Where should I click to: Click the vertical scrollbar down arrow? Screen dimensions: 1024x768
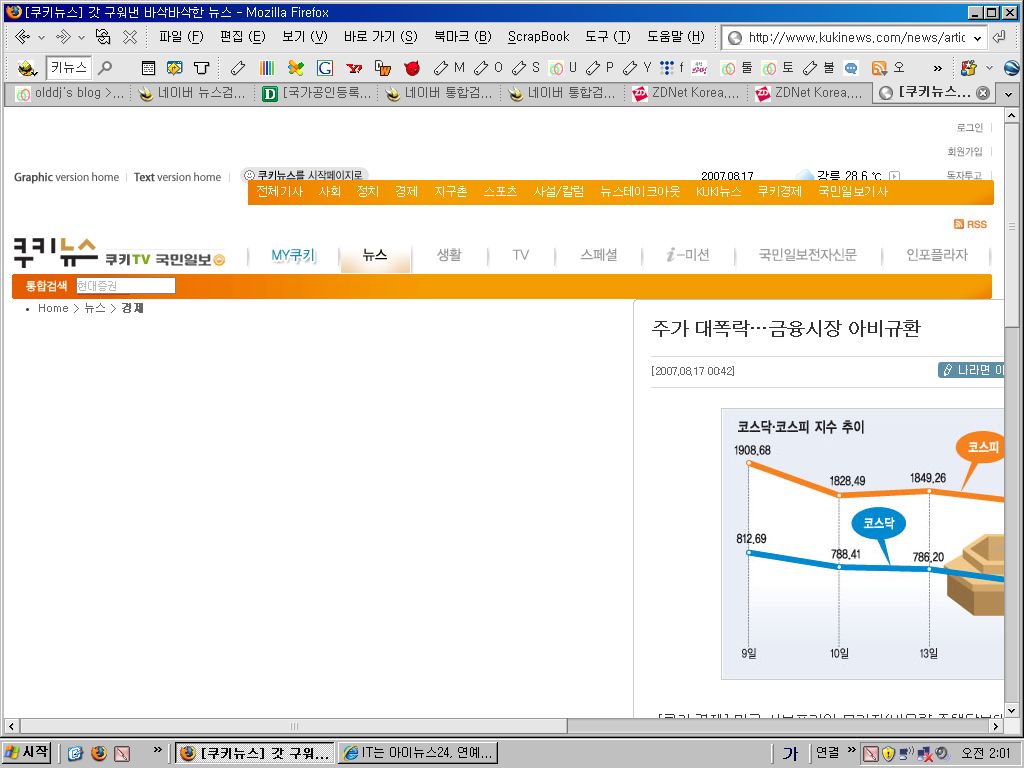[1011, 711]
